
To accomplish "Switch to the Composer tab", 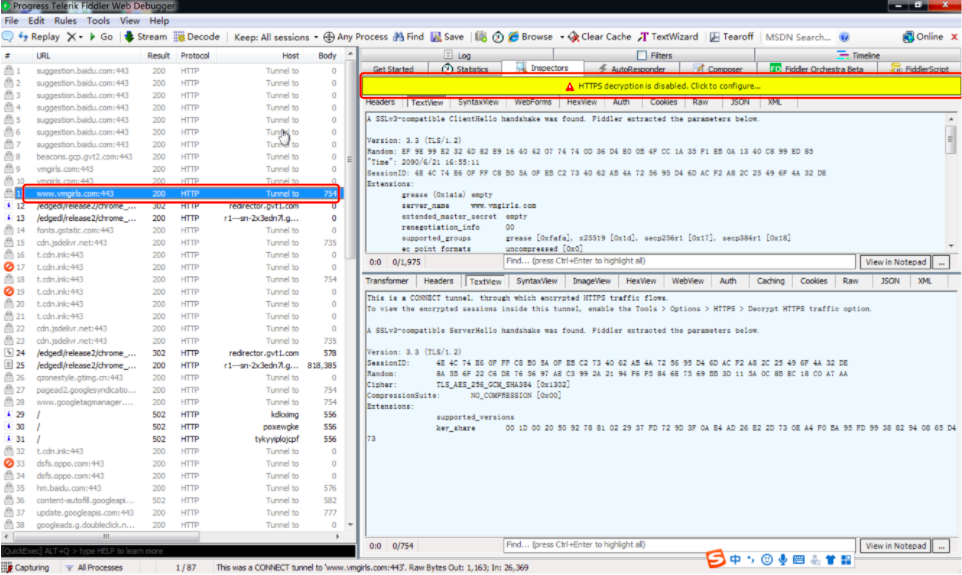I will coord(718,69).
